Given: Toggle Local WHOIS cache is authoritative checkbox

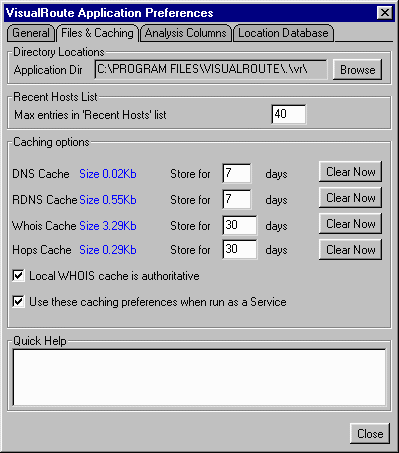Looking at the screenshot, I should 18,276.
